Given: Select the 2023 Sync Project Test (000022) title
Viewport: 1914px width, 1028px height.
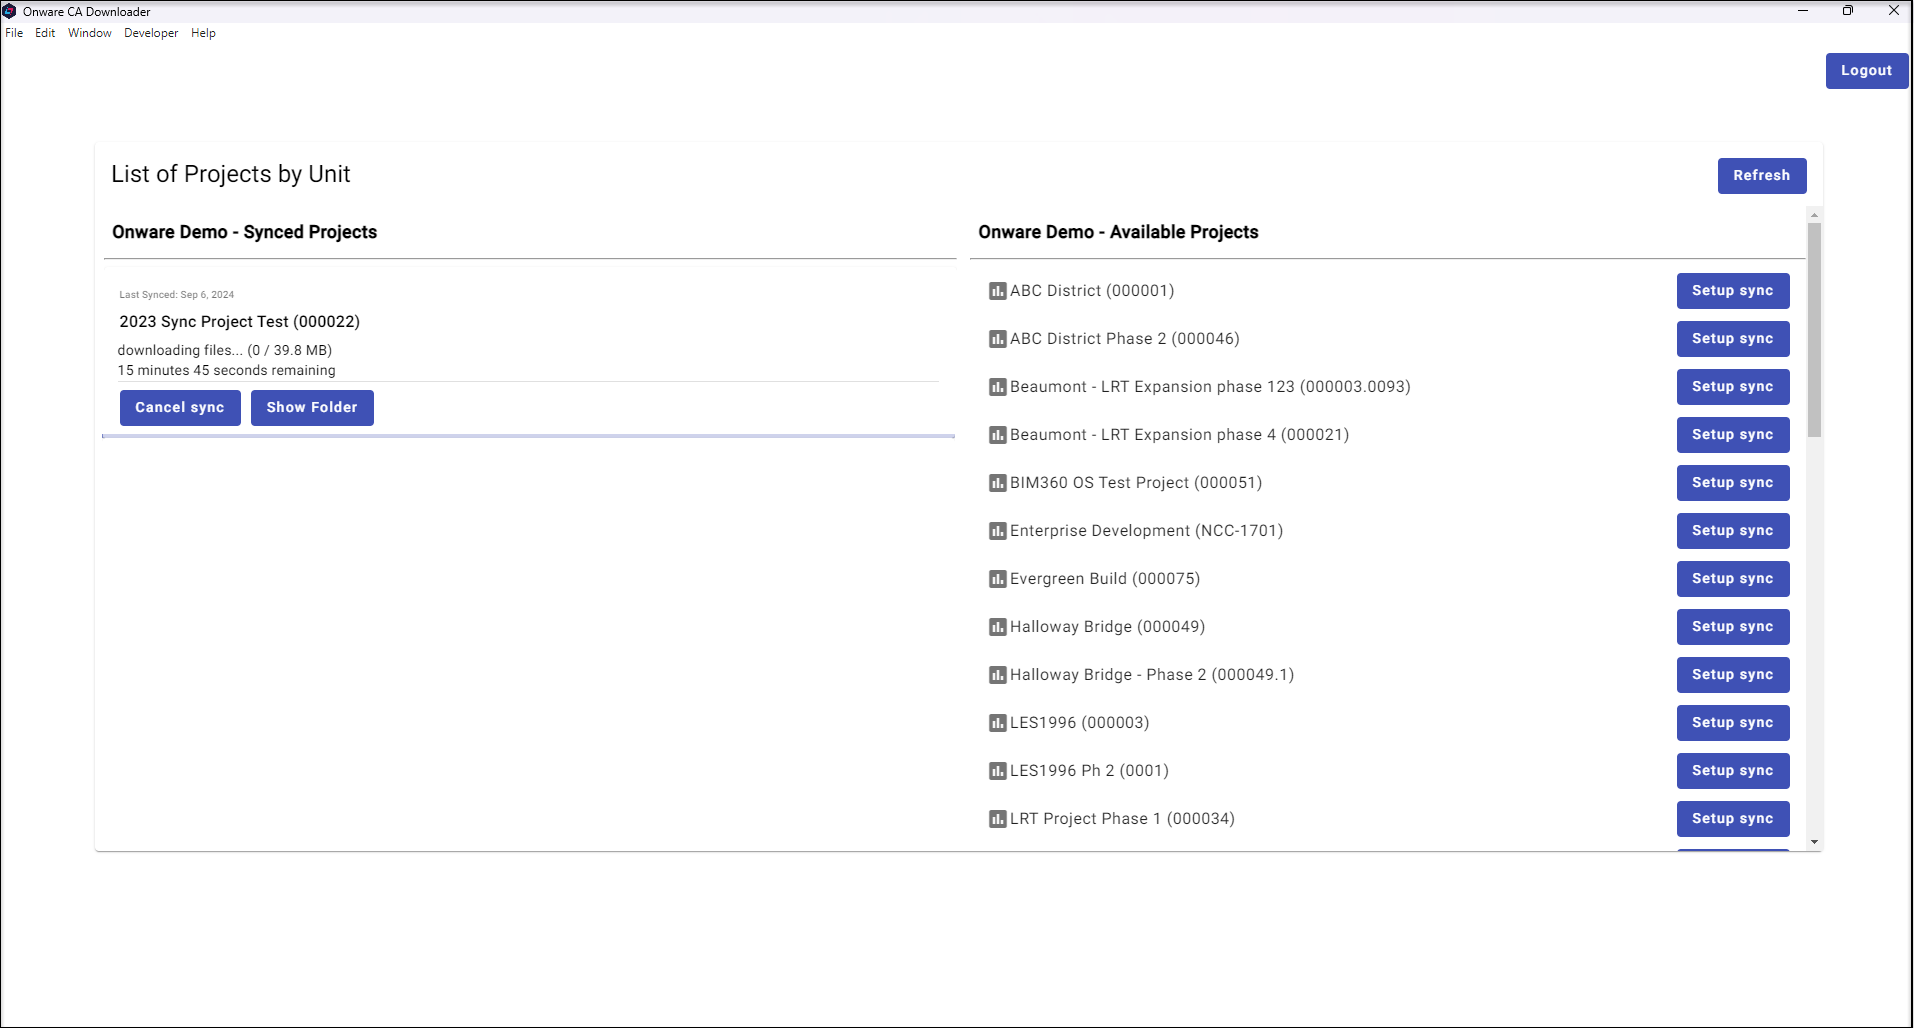Looking at the screenshot, I should [239, 322].
